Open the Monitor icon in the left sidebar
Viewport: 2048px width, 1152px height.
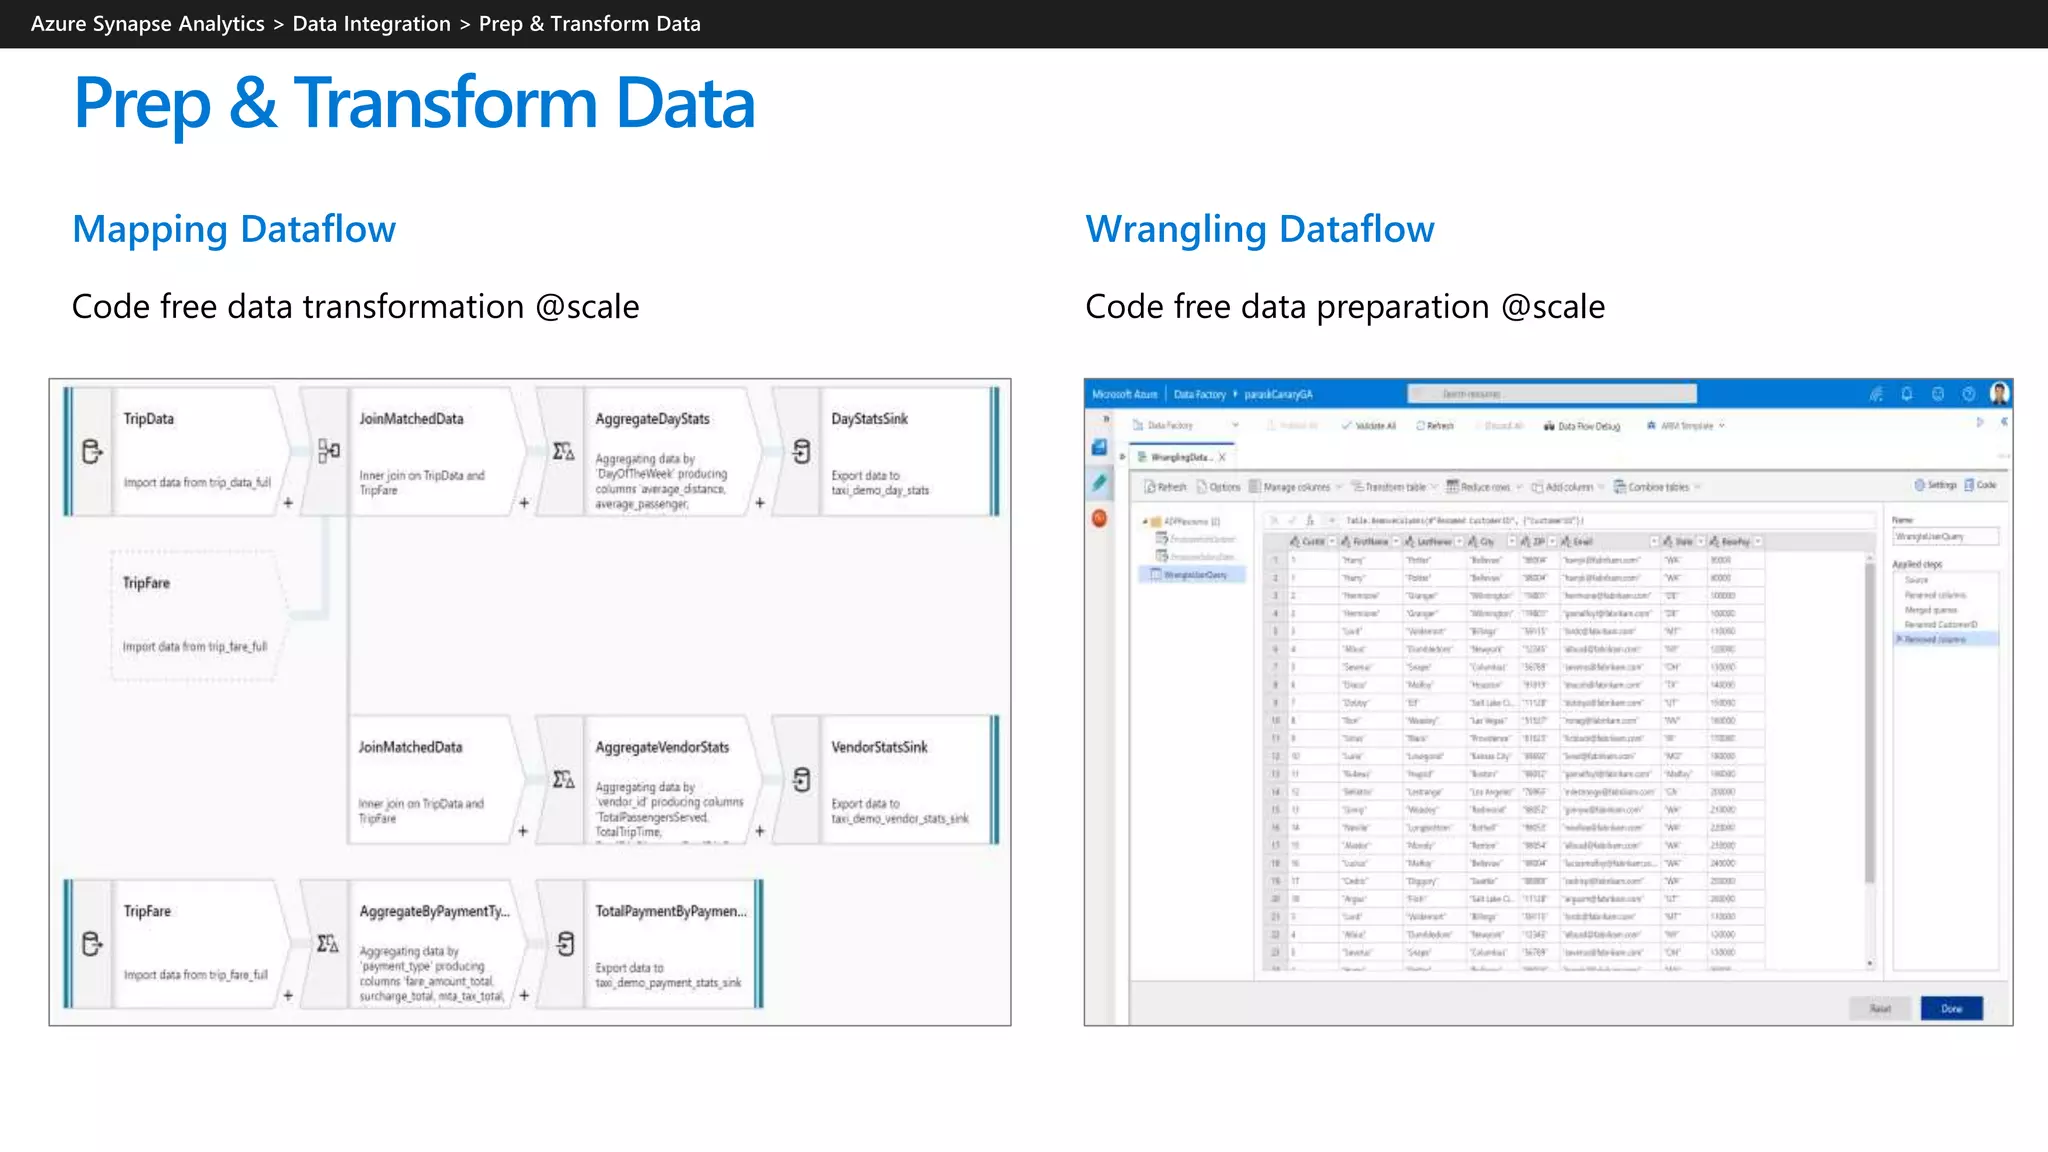point(1100,518)
